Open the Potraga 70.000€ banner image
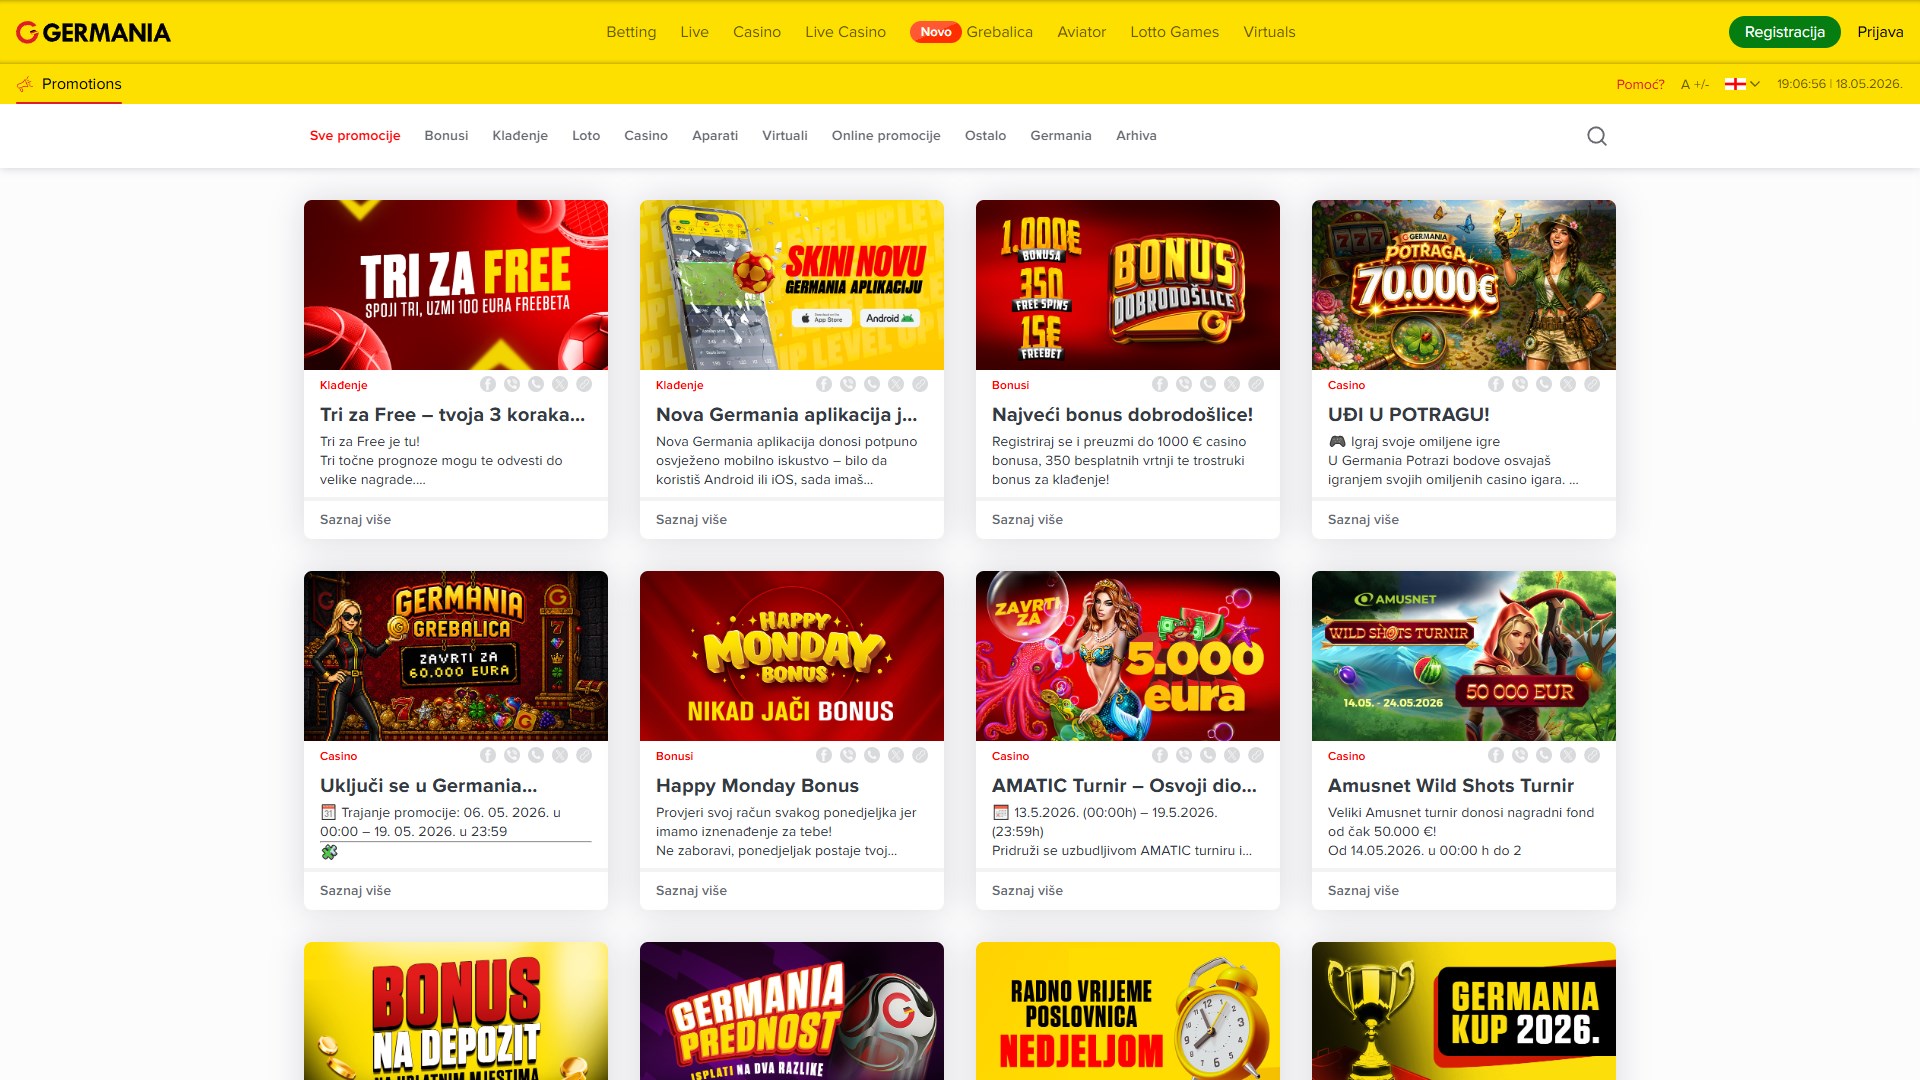Viewport: 1920px width, 1080px height. point(1464,285)
